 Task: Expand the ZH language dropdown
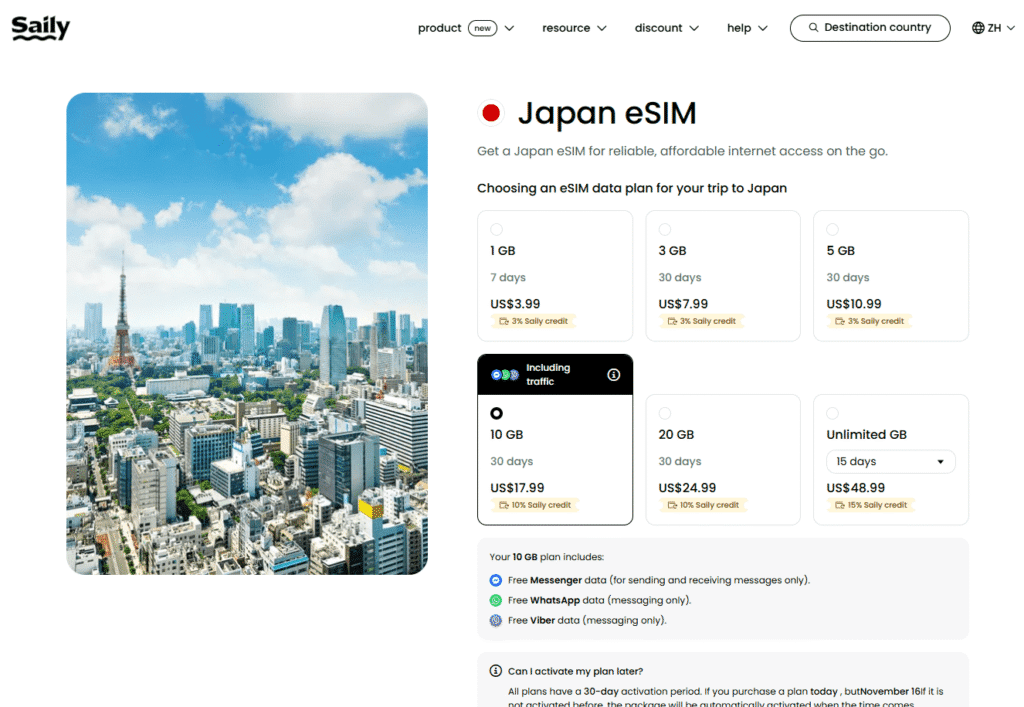point(1011,28)
